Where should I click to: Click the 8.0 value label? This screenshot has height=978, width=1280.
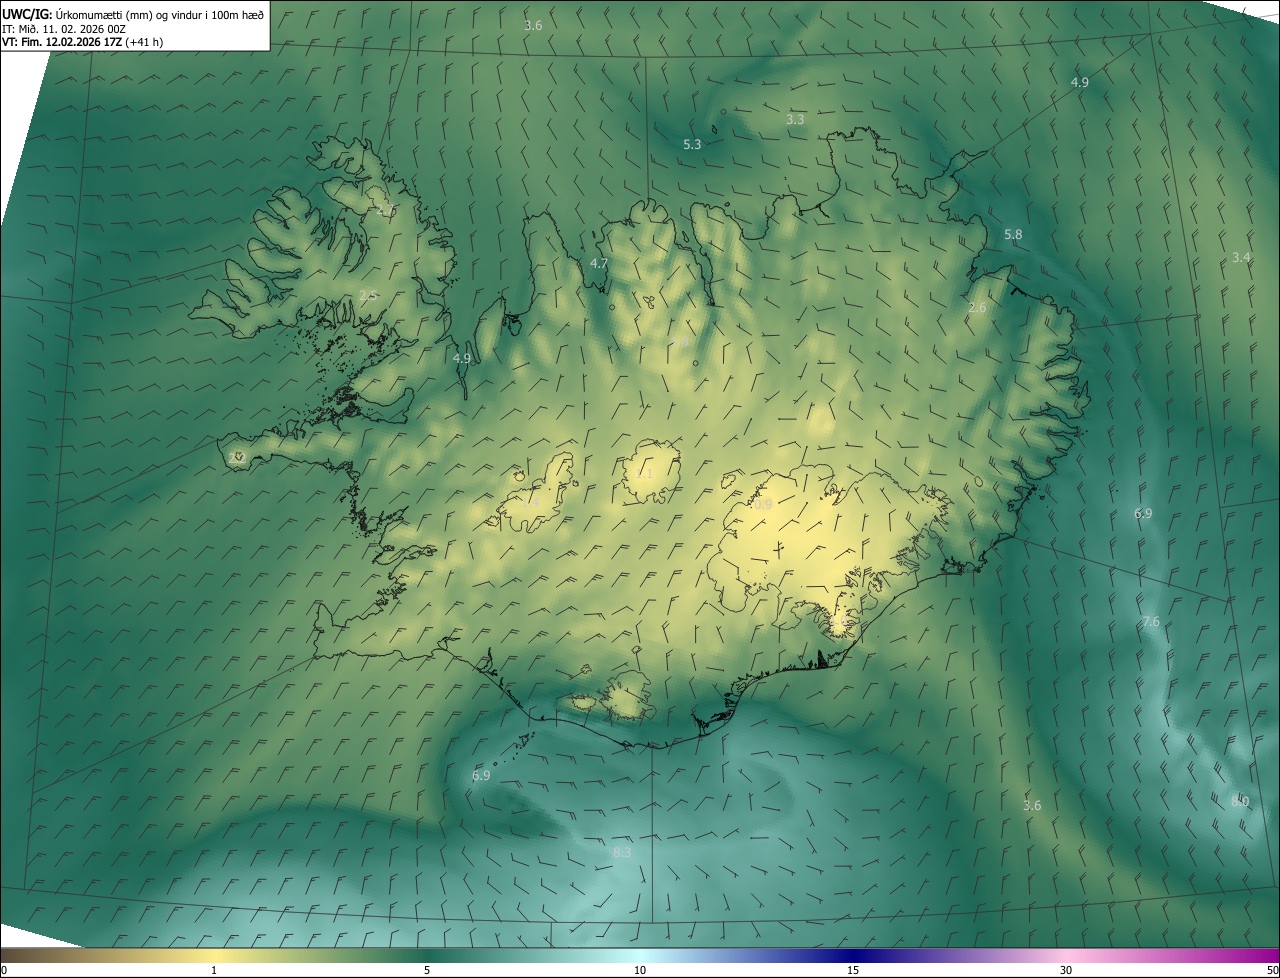point(1240,802)
